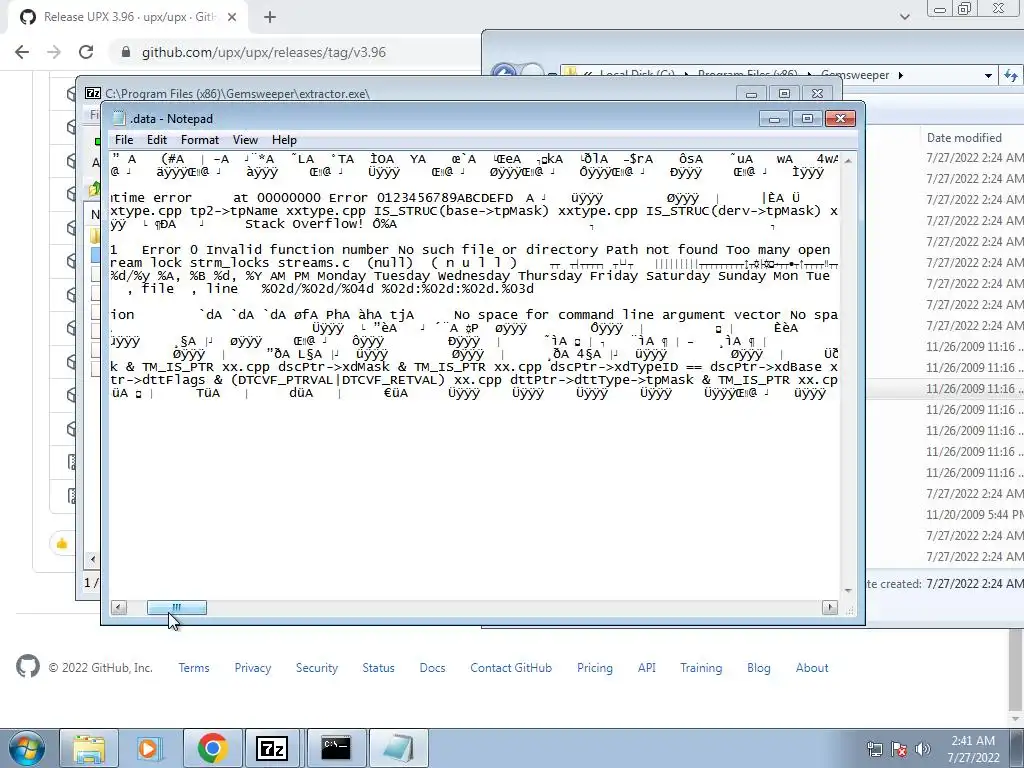This screenshot has height=768, width=1024.
Task: Open the Windows Start menu
Action: (27, 748)
